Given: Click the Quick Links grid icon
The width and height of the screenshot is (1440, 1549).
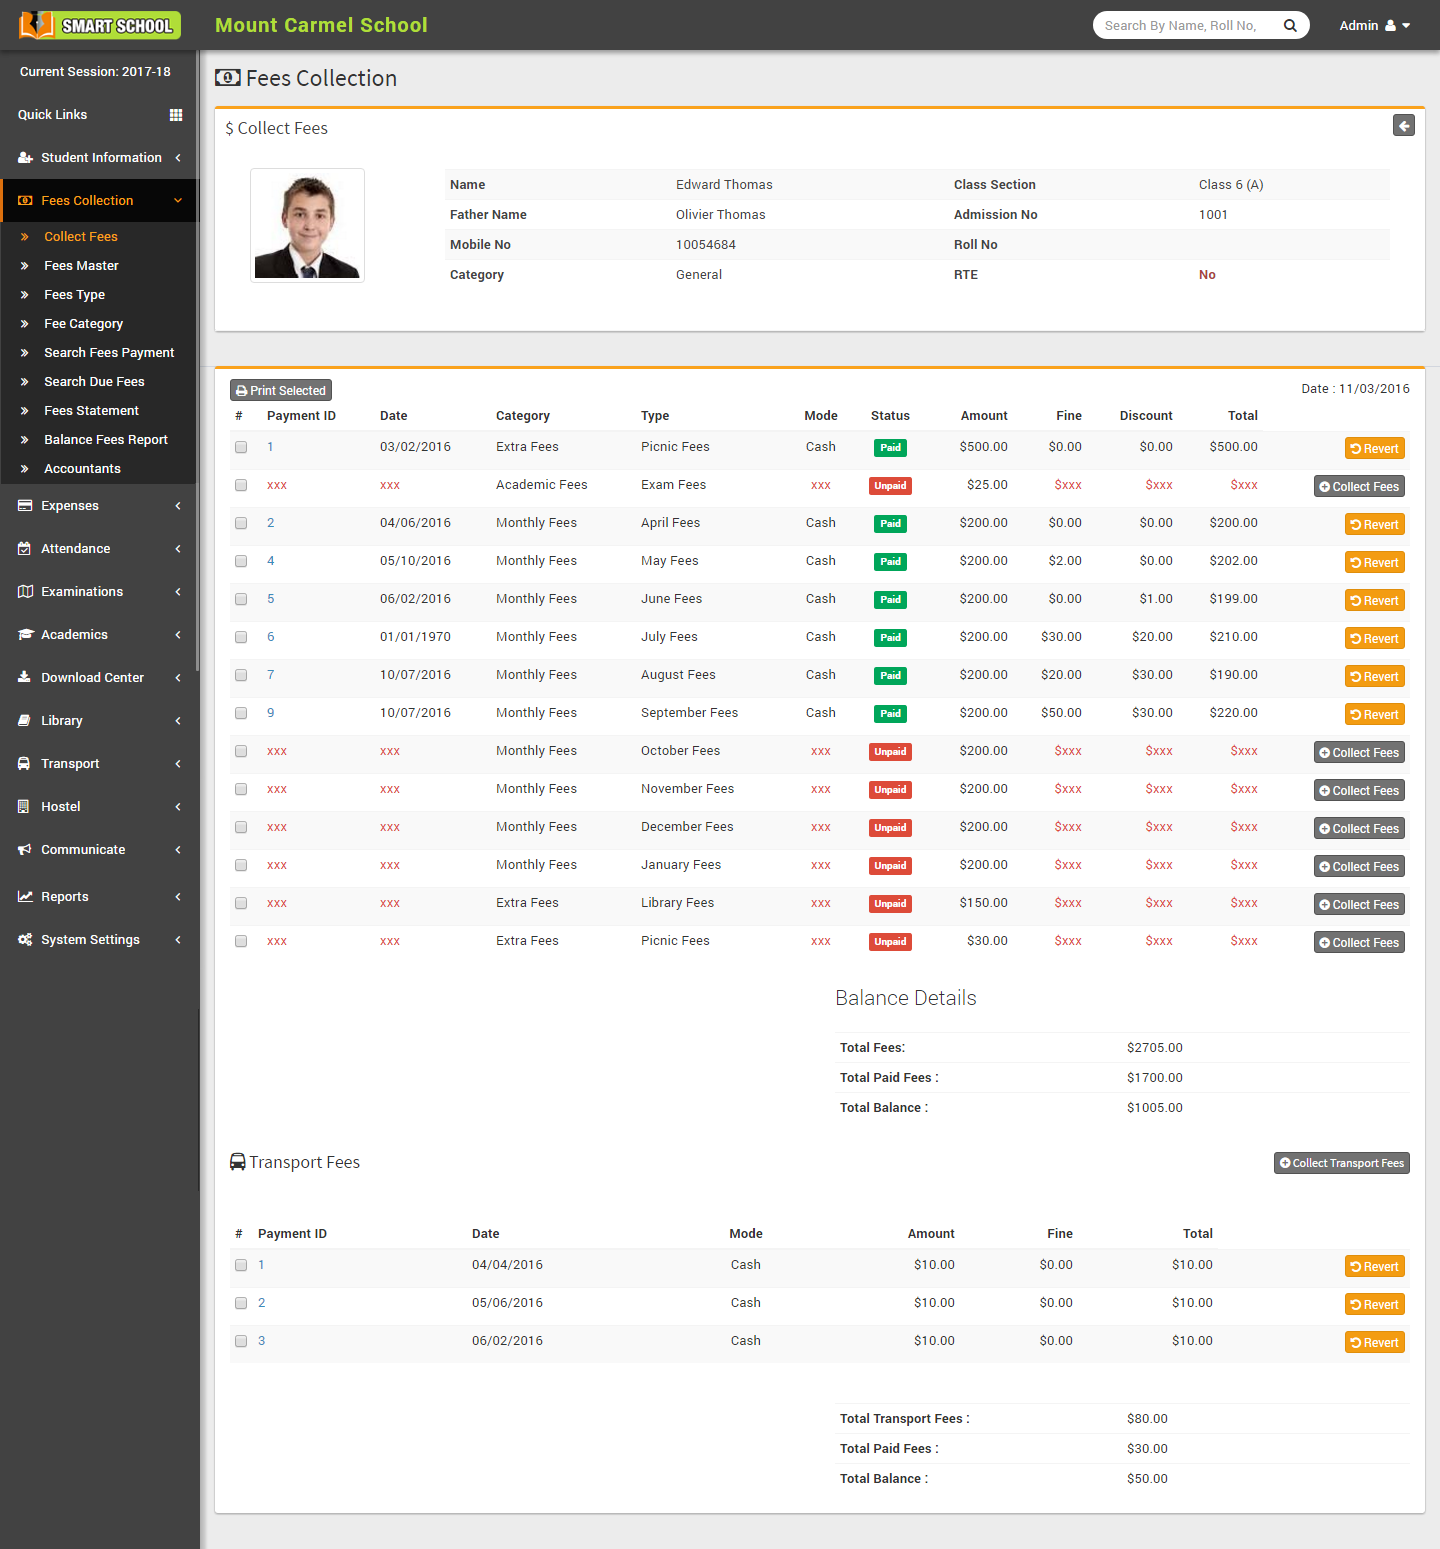Looking at the screenshot, I should [x=176, y=115].
